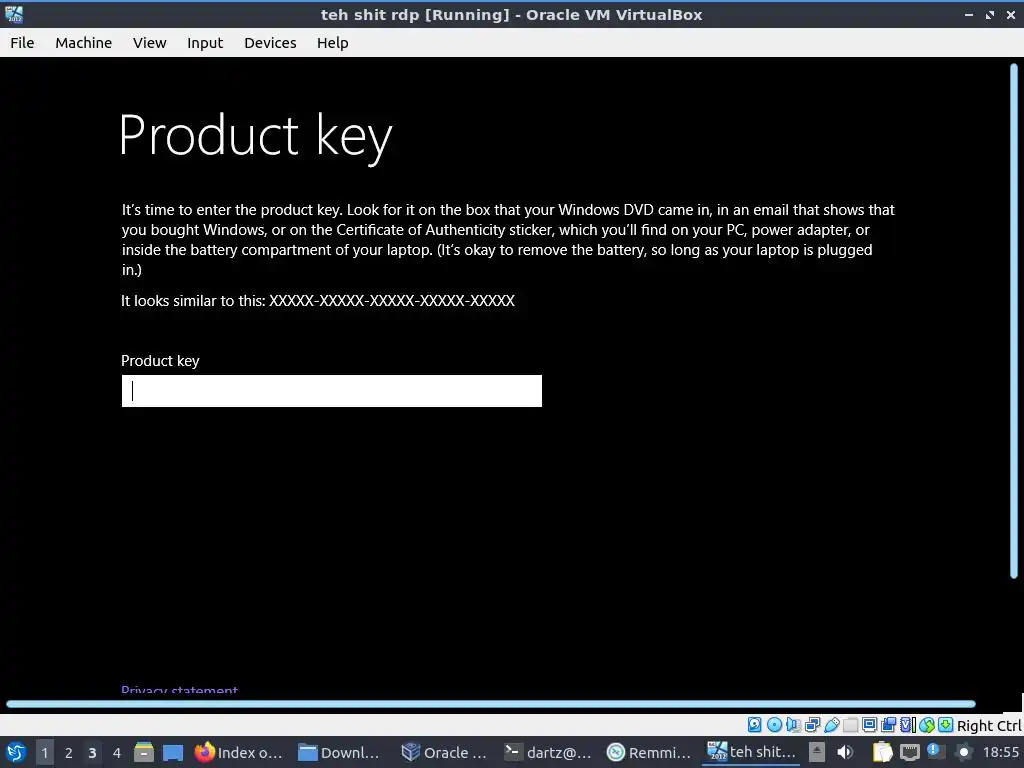Click the show desktop launcher icon
The image size is (1024, 768).
coord(173,752)
